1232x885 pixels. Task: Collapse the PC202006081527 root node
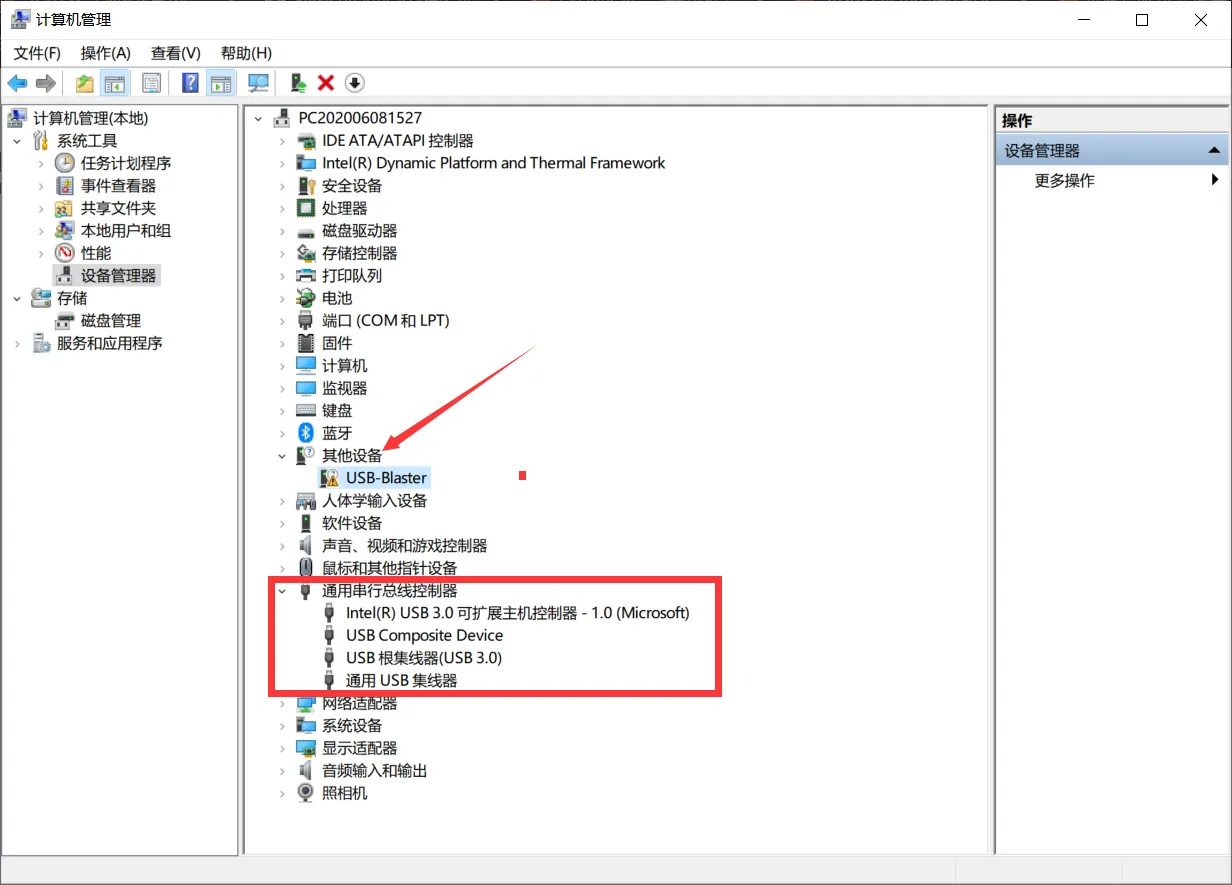coord(259,118)
